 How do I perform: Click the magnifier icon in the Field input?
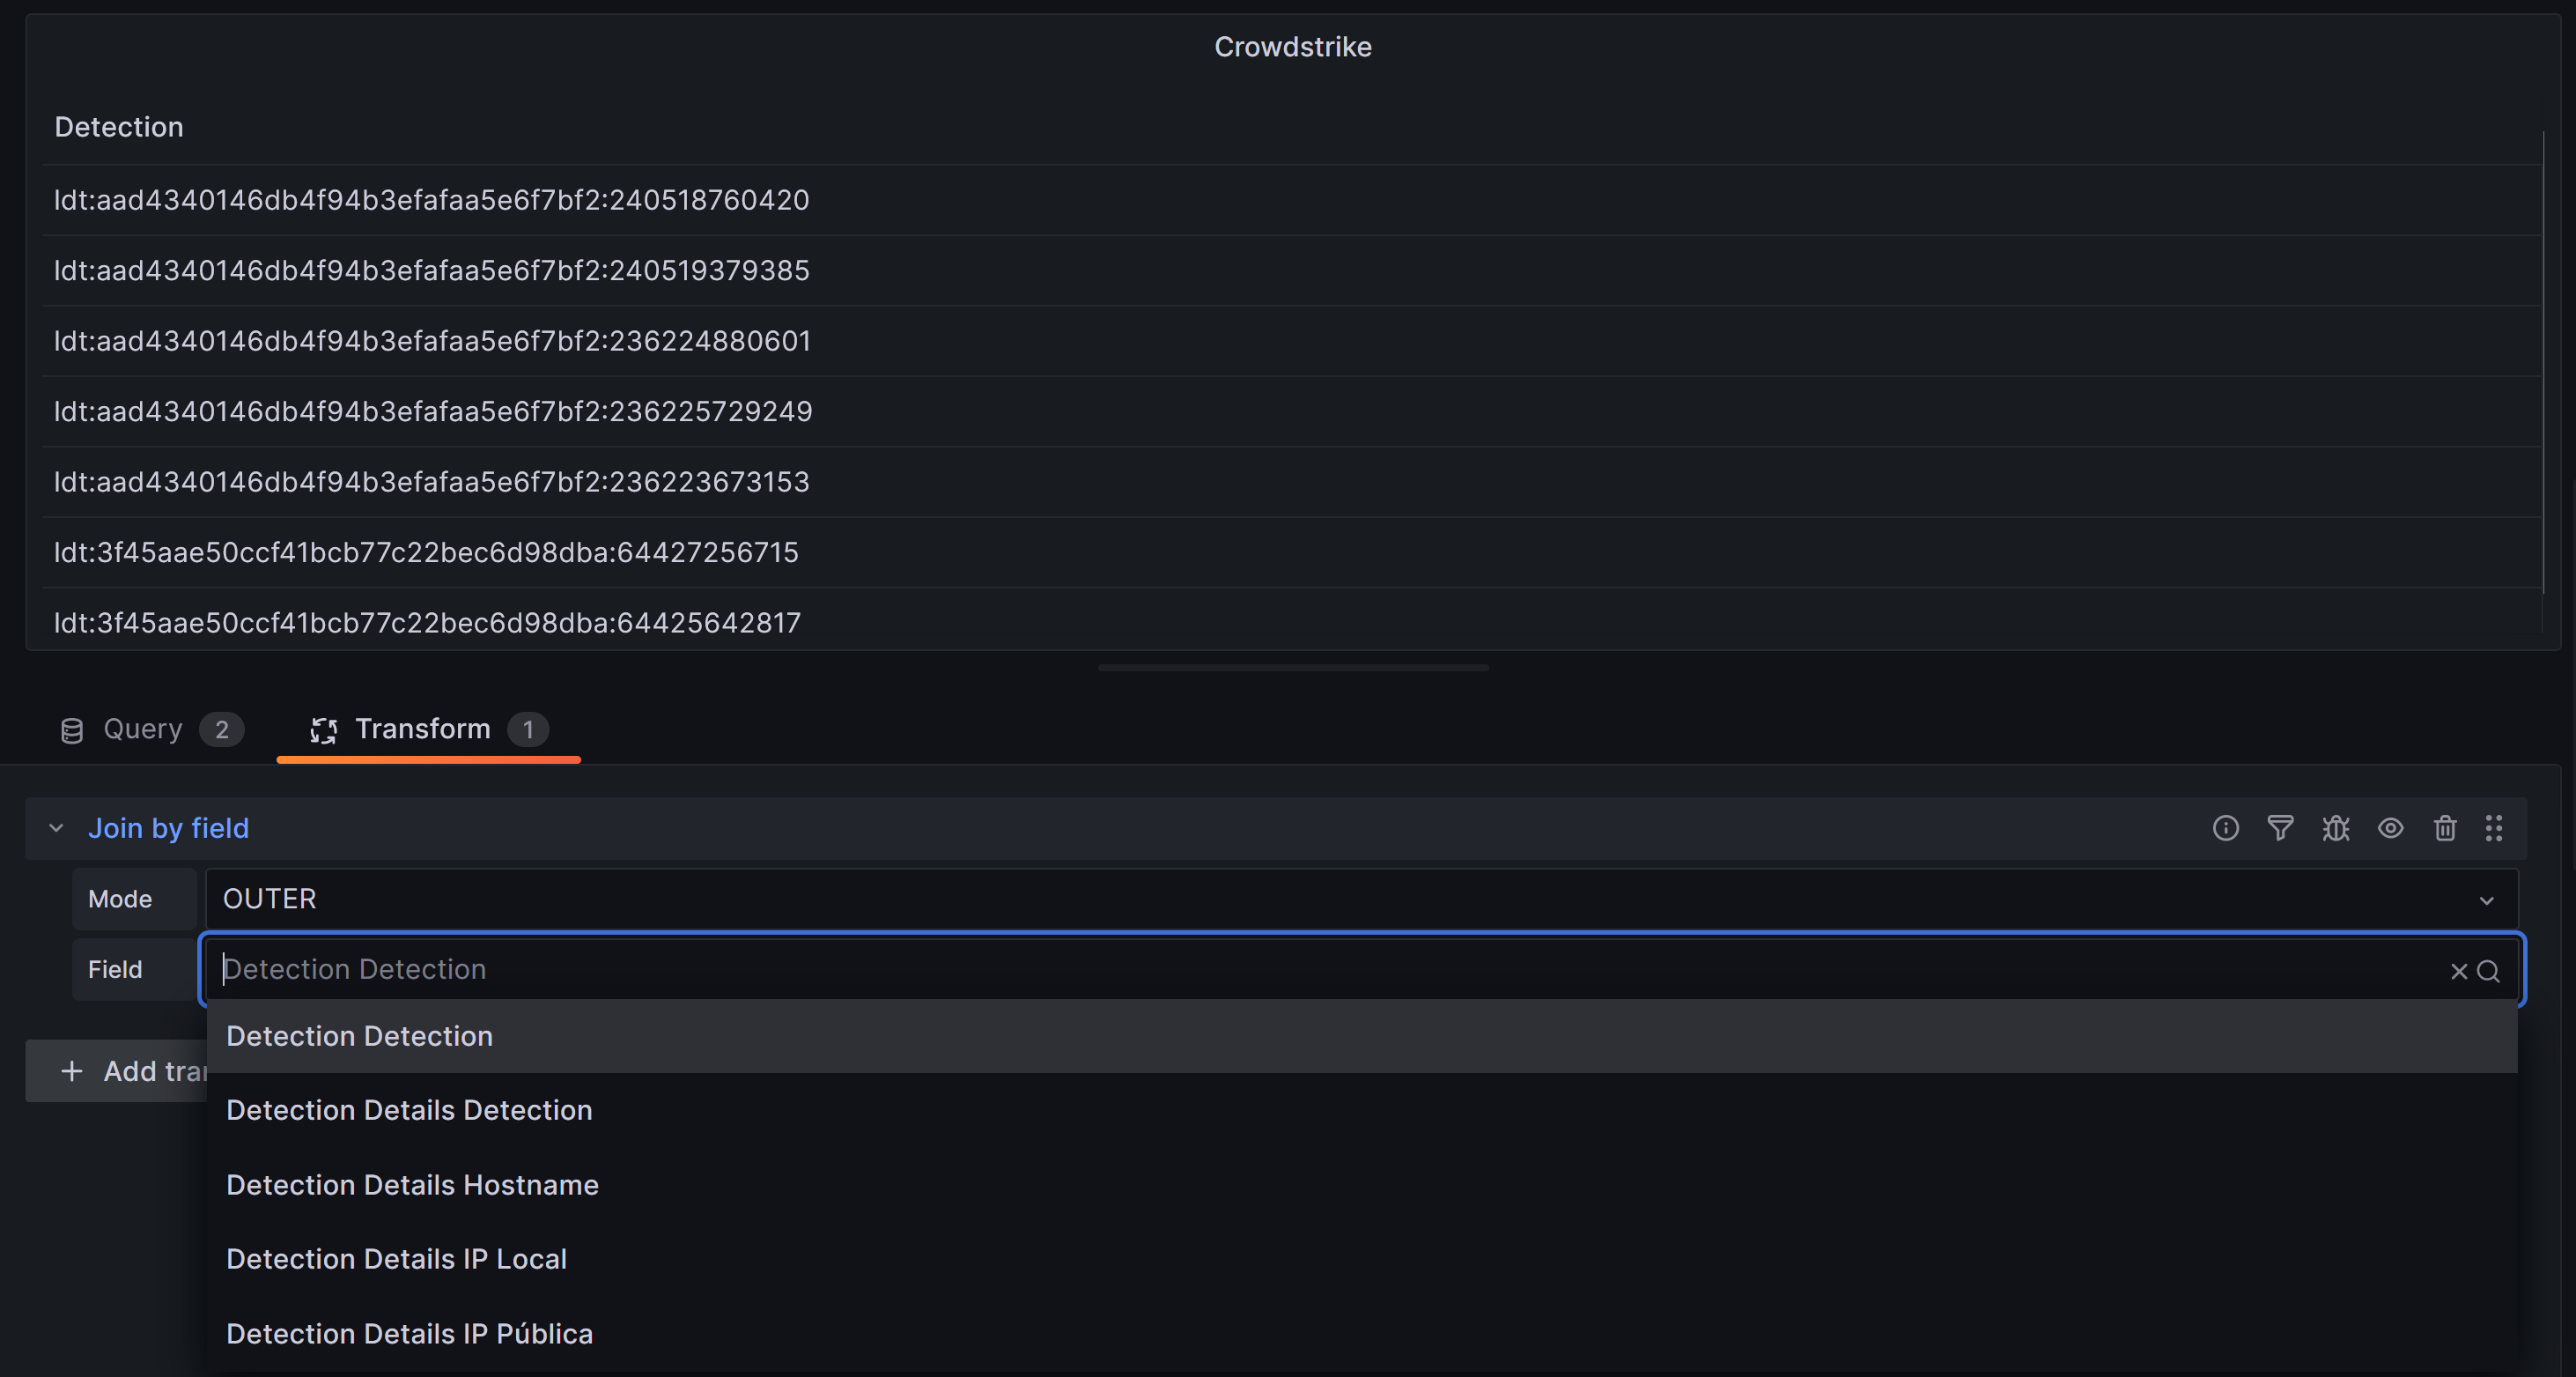click(2489, 970)
